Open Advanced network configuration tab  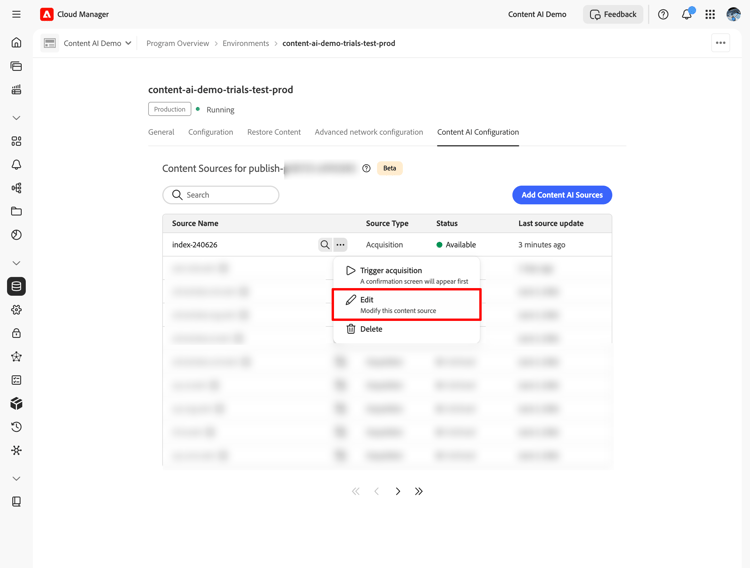click(369, 132)
